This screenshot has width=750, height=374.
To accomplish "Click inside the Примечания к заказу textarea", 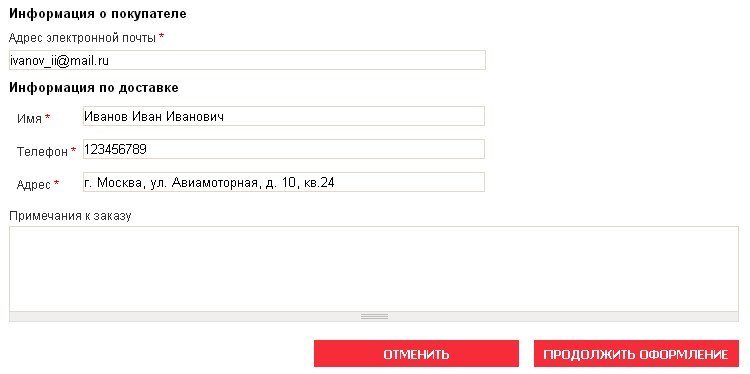I will click(x=374, y=269).
